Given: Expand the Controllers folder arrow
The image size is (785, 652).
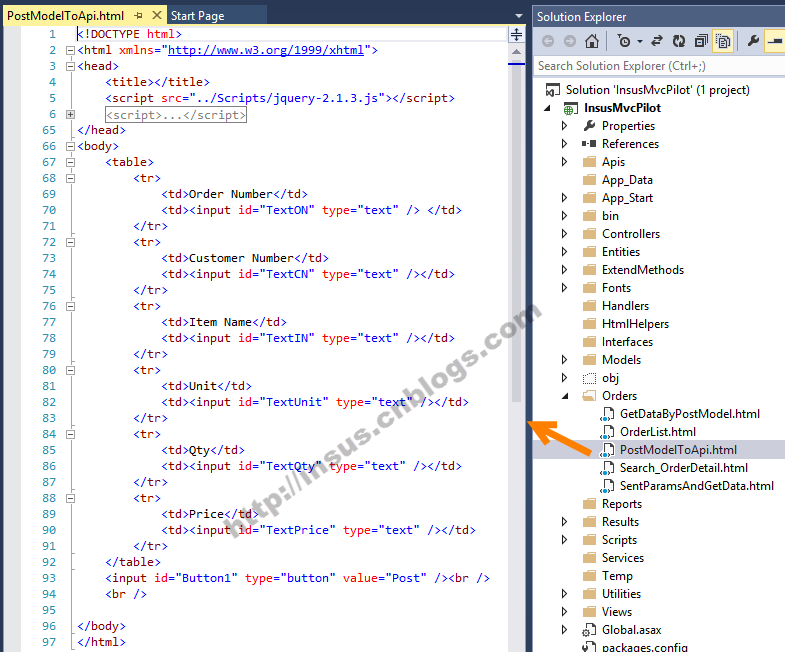Looking at the screenshot, I should (564, 234).
